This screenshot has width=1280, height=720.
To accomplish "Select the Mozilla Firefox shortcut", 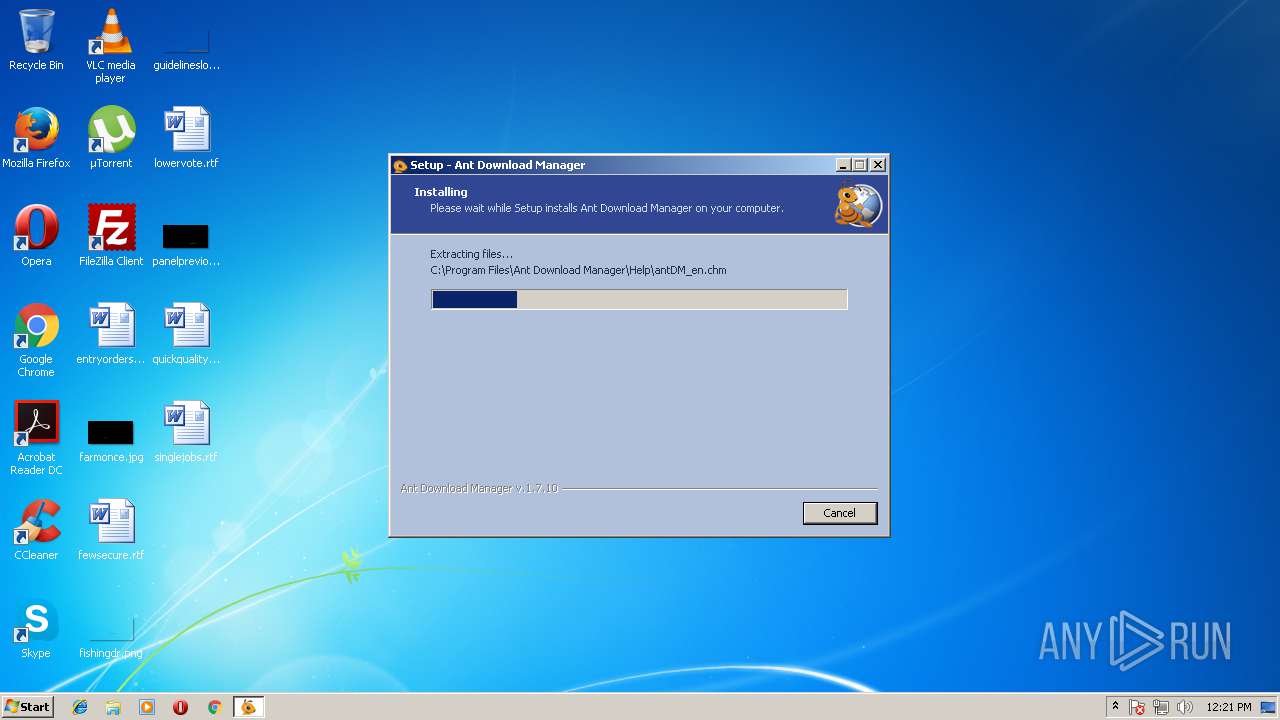I will coord(36,138).
